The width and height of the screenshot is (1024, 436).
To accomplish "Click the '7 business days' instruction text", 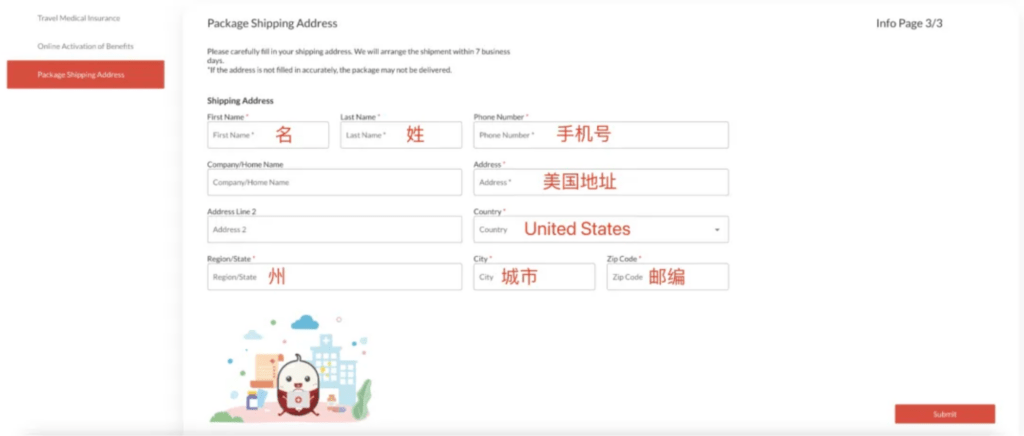I will click(x=359, y=55).
